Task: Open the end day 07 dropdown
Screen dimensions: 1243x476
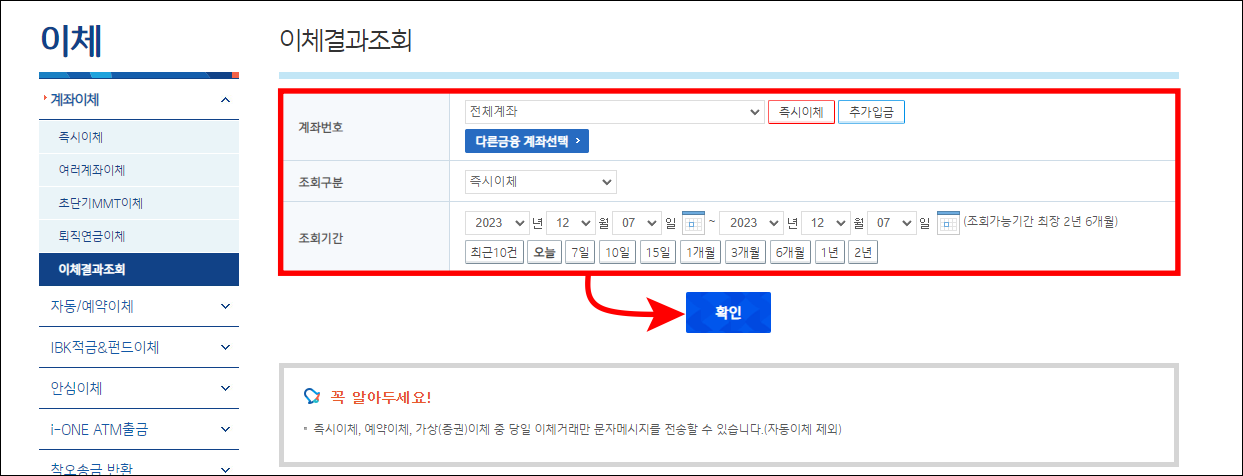Action: tap(892, 222)
